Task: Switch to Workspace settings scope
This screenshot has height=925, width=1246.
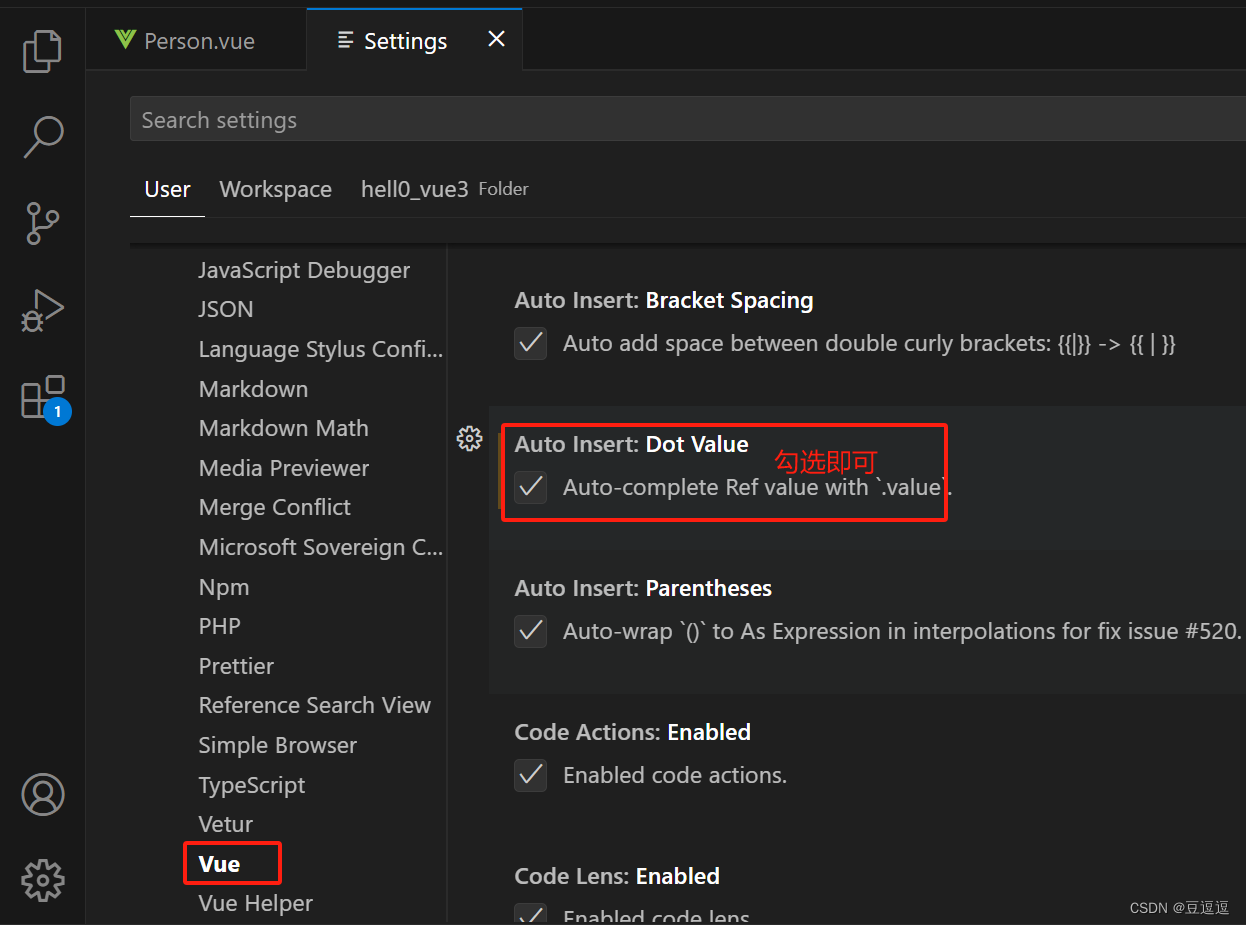Action: [x=275, y=189]
